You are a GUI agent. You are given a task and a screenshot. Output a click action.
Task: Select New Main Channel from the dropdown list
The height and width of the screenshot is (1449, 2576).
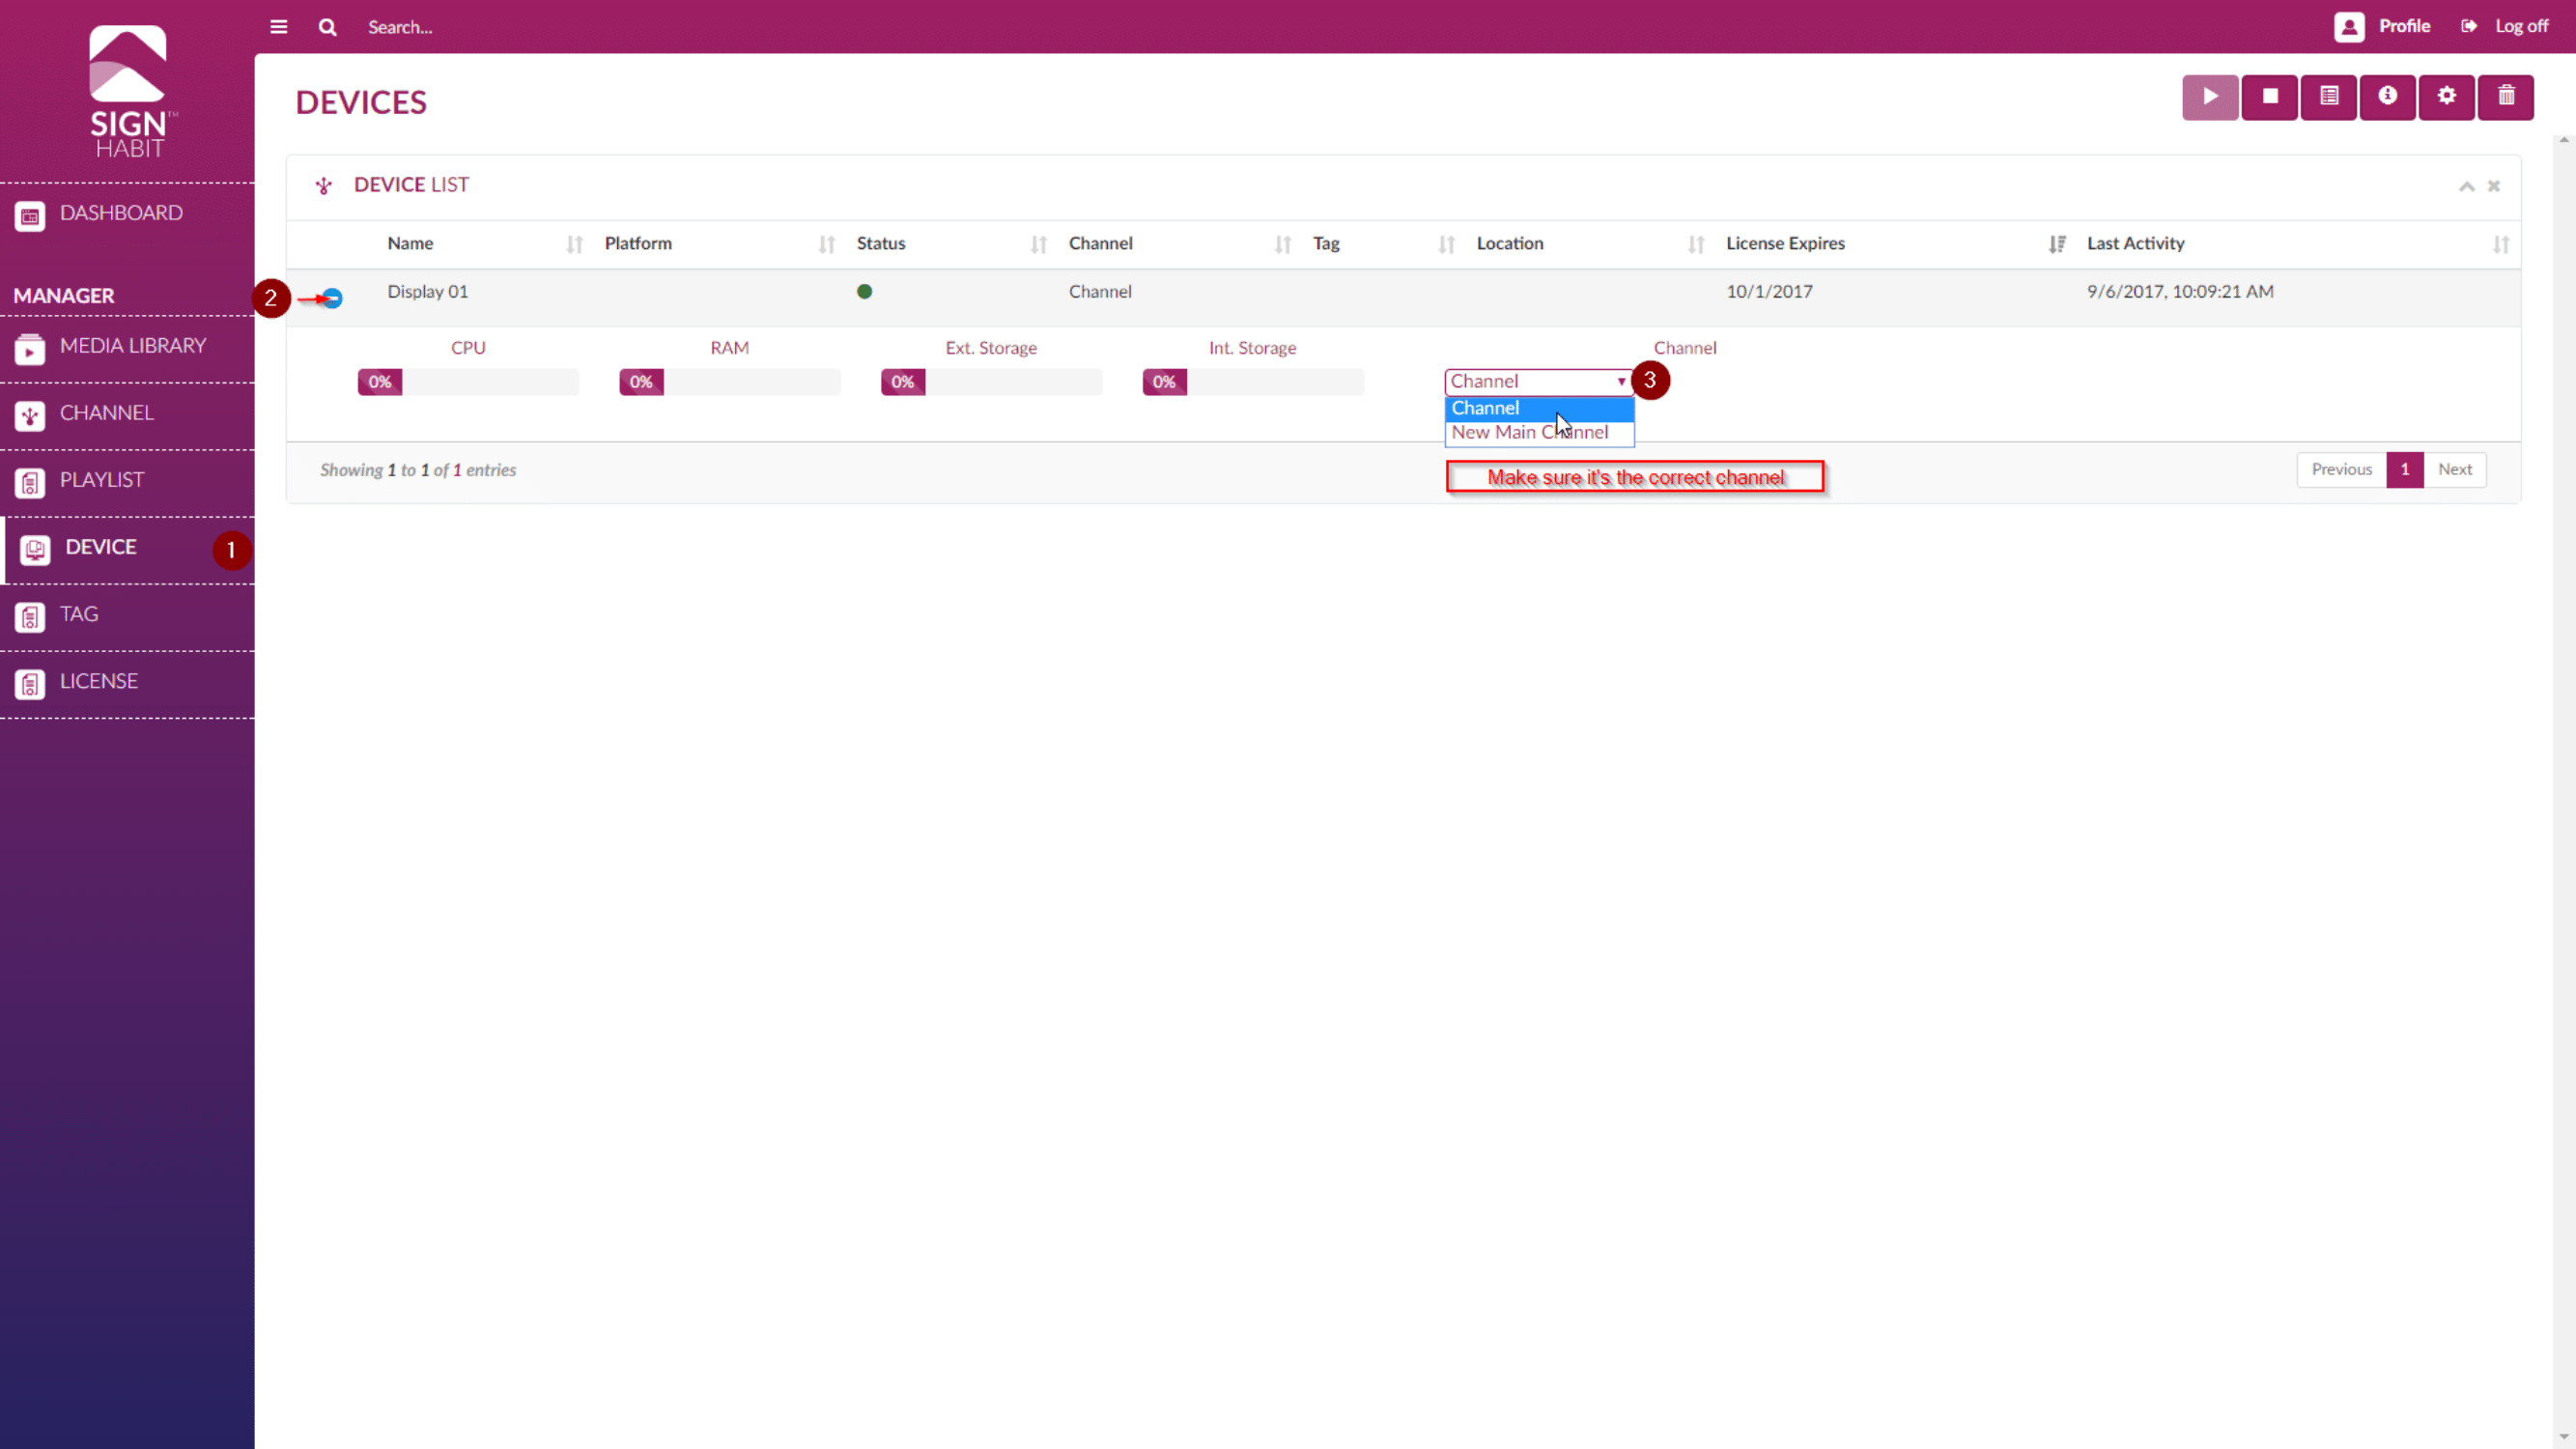[x=1530, y=433]
